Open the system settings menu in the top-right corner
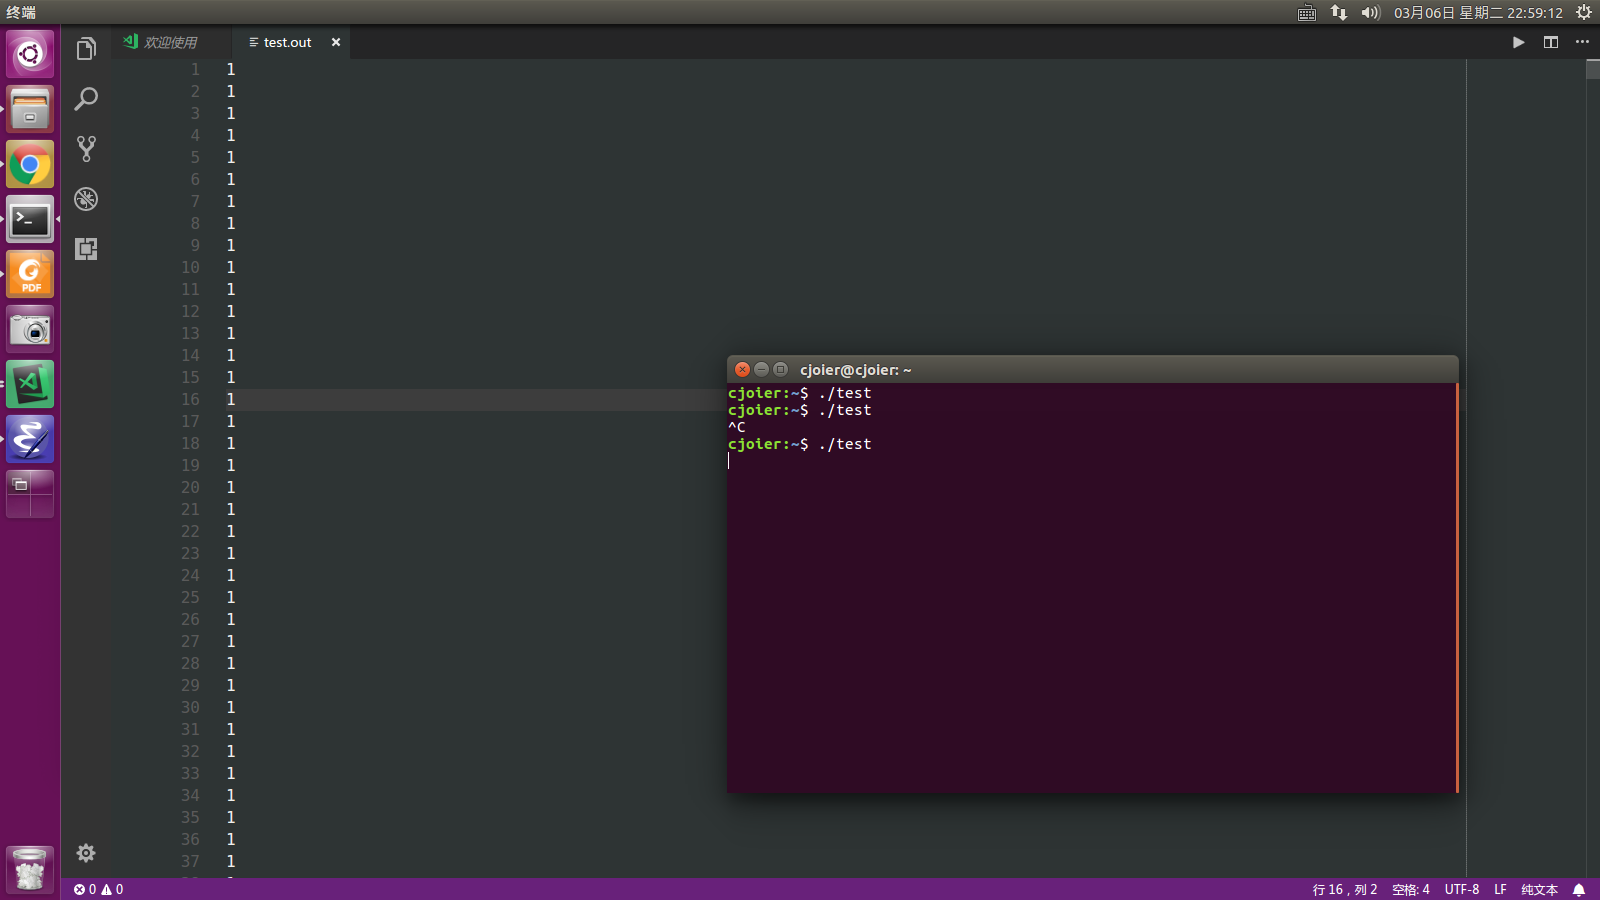This screenshot has height=900, width=1600. (1583, 13)
